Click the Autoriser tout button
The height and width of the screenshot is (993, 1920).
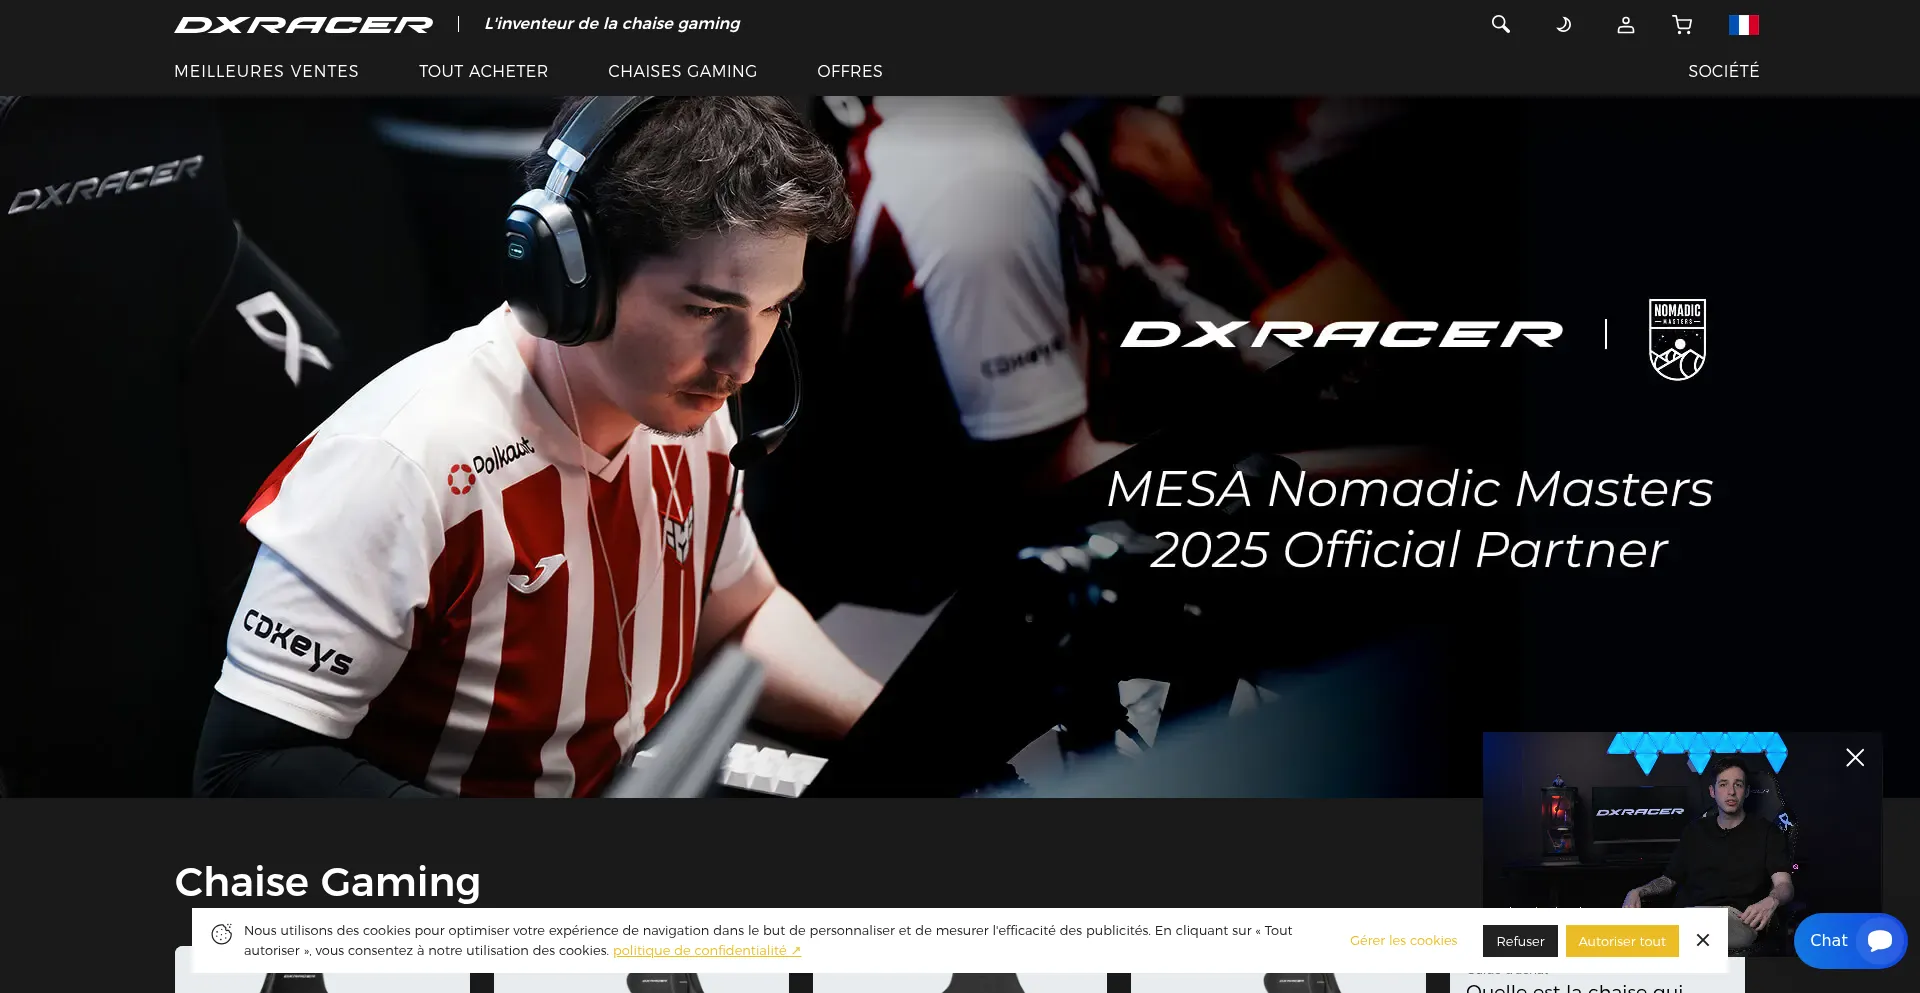pyautogui.click(x=1622, y=941)
